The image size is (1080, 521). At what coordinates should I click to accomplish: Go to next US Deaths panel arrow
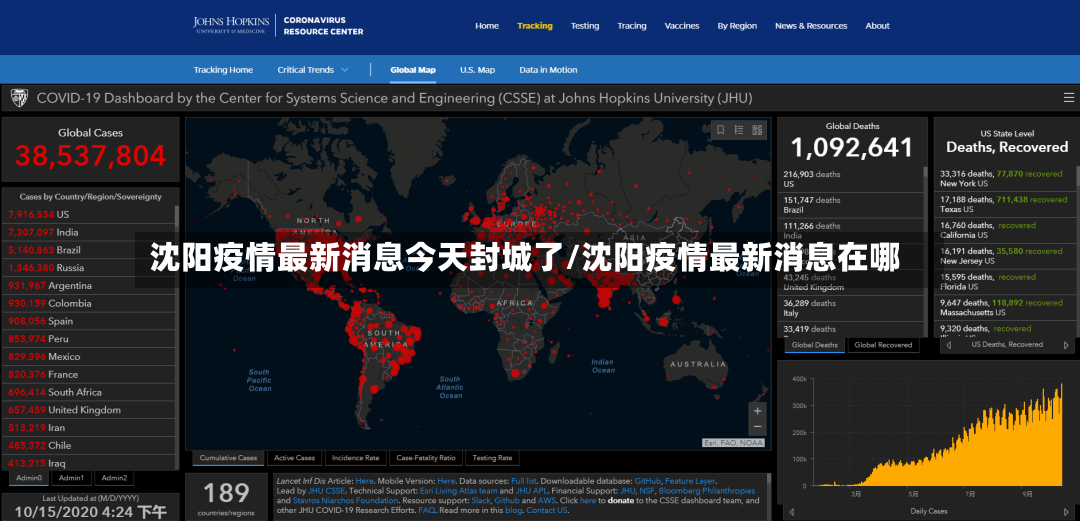(x=1066, y=345)
